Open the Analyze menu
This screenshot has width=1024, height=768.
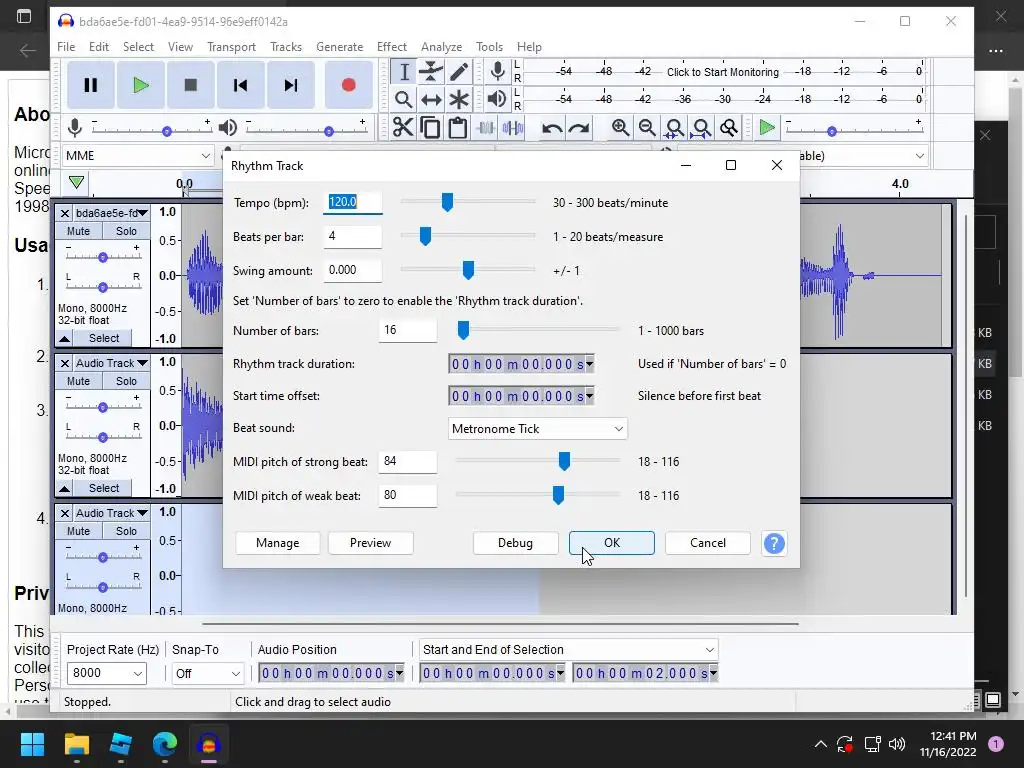click(441, 47)
